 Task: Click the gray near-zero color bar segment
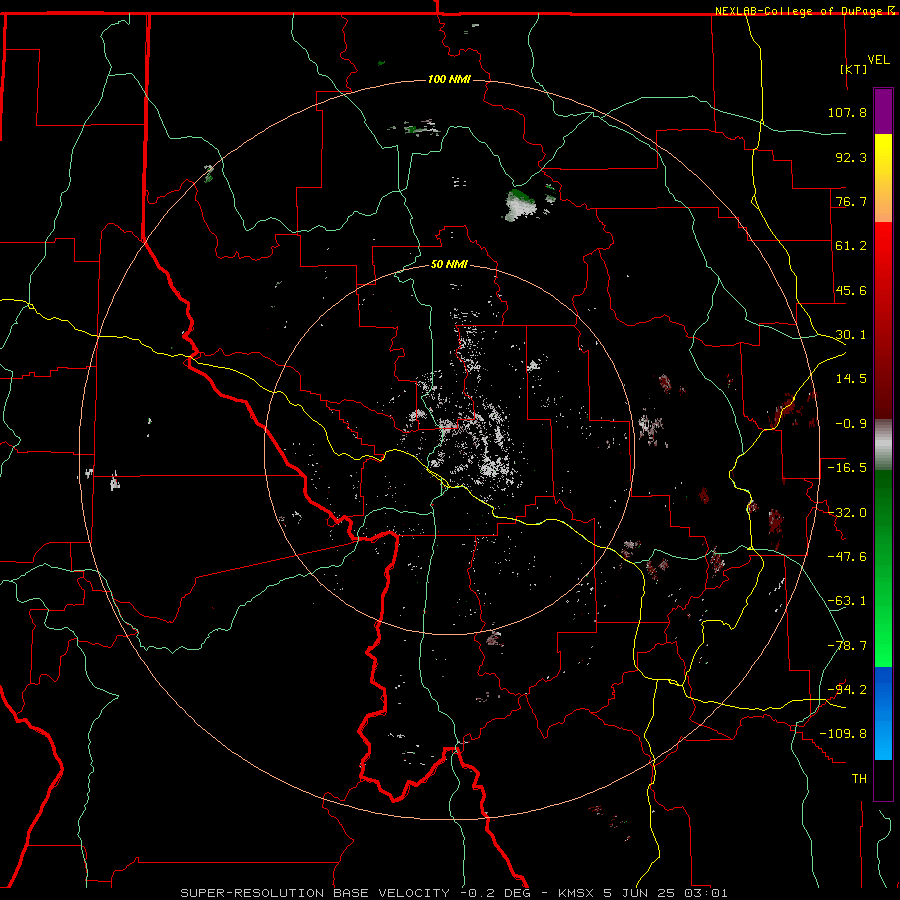pos(883,445)
